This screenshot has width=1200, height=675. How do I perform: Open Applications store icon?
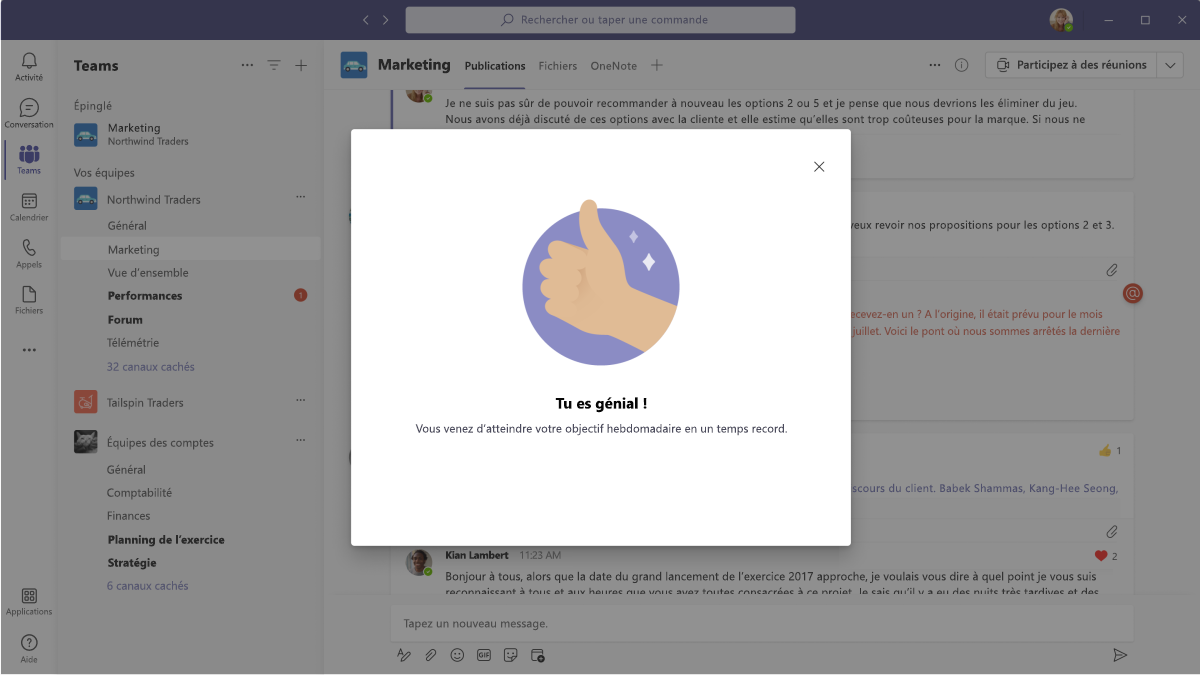(x=29, y=601)
